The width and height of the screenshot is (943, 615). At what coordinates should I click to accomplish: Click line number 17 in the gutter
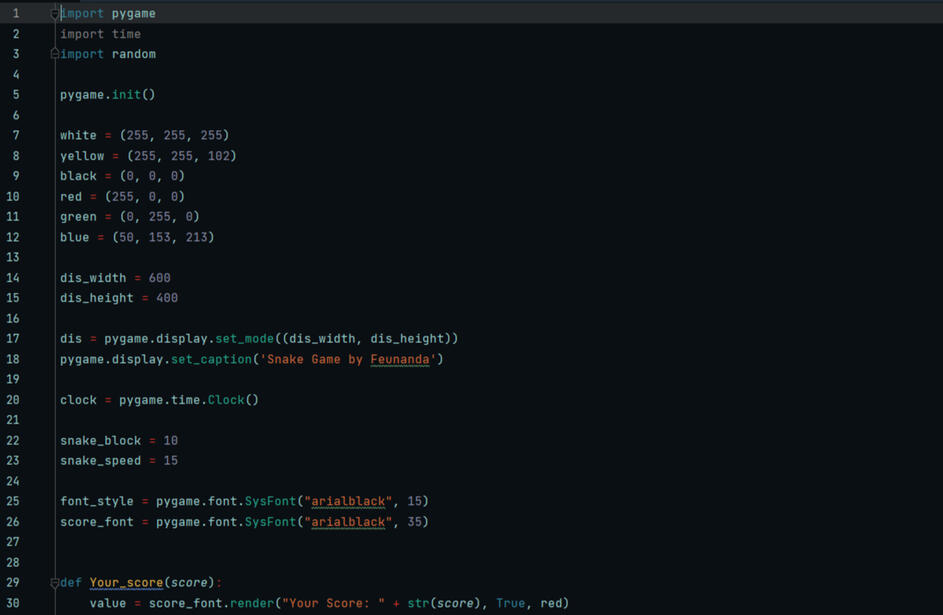pos(14,339)
